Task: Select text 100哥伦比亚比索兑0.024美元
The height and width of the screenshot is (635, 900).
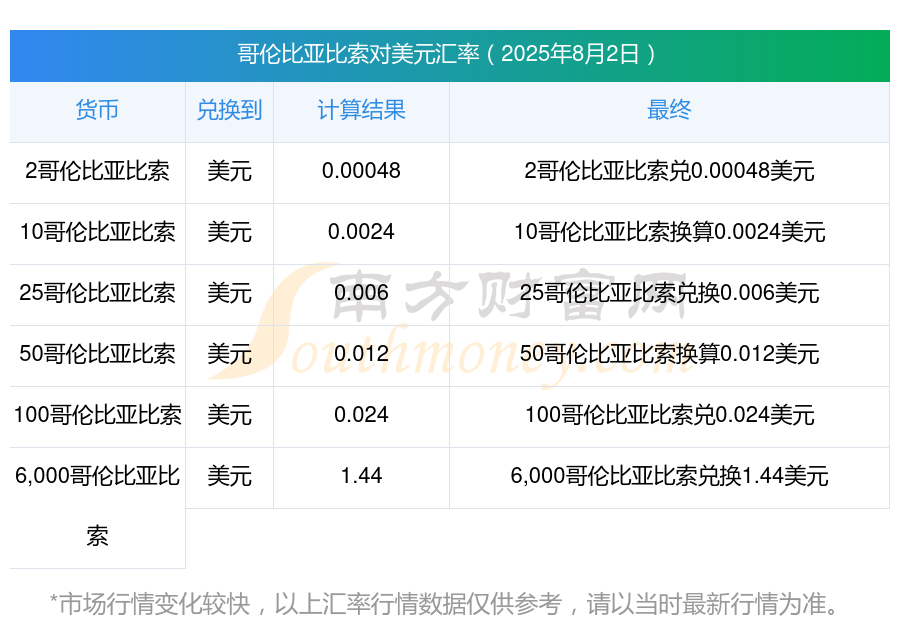Action: [x=669, y=415]
